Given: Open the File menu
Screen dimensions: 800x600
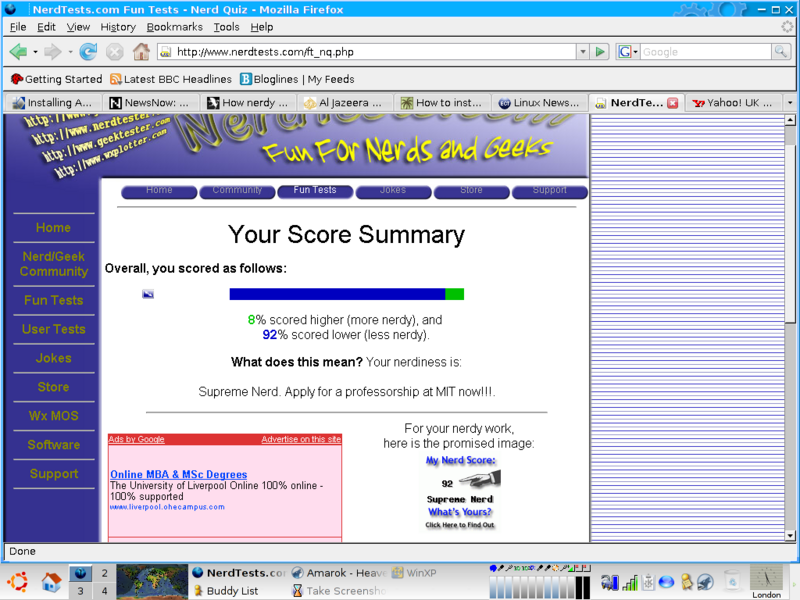Looking at the screenshot, I should (x=18, y=27).
